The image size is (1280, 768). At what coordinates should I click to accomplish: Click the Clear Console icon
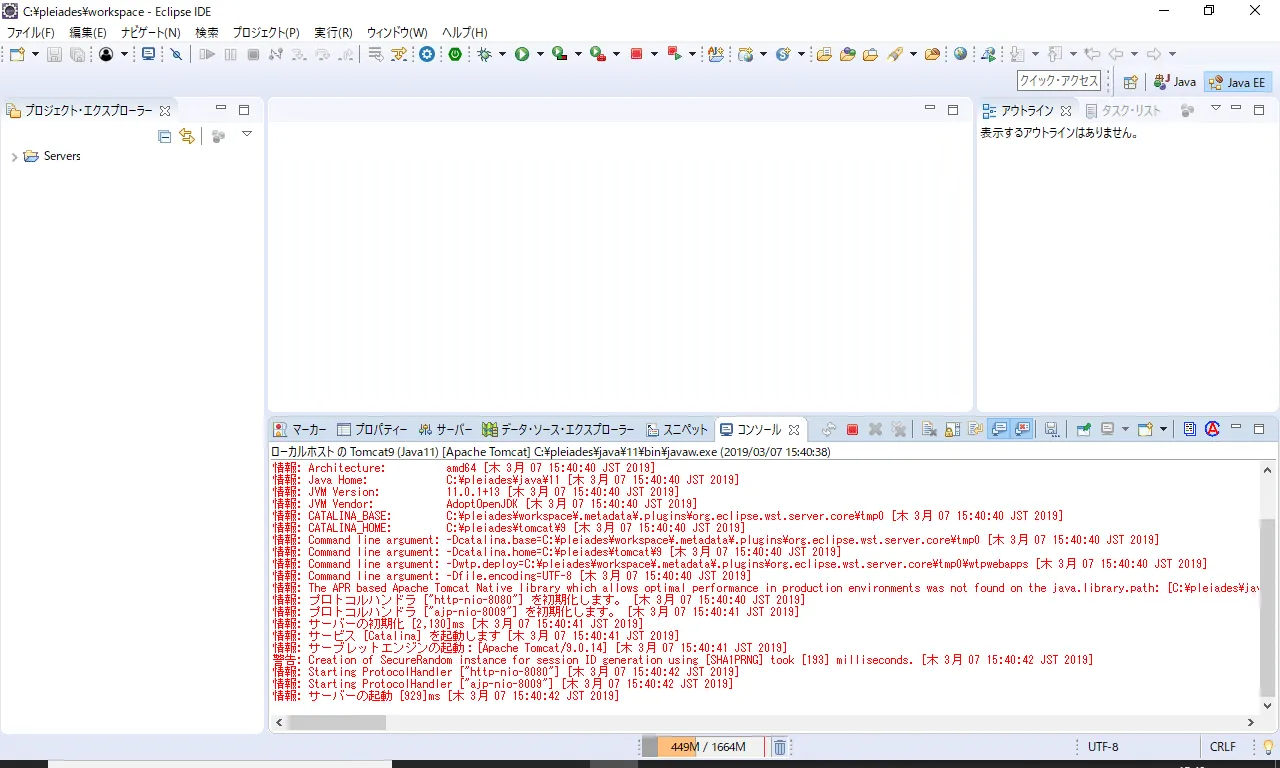tap(929, 430)
